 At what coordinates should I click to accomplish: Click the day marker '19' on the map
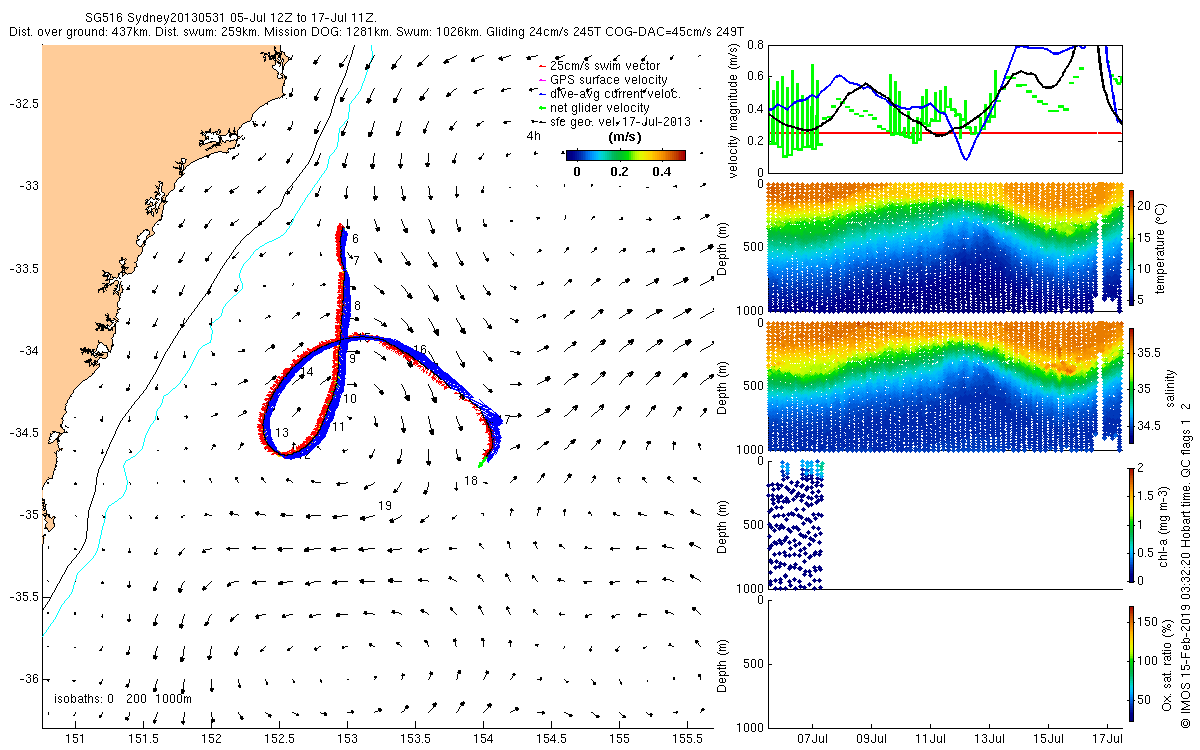click(385, 507)
